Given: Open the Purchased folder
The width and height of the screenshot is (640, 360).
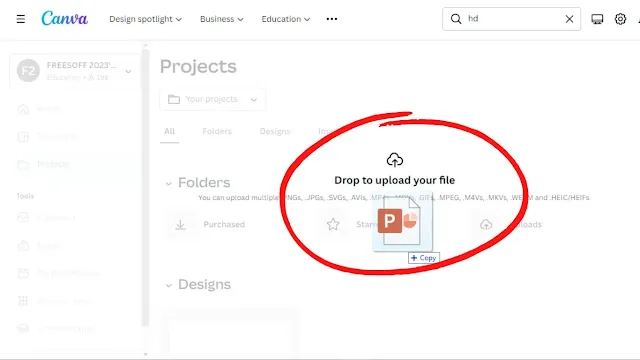Looking at the screenshot, I should click(224, 224).
